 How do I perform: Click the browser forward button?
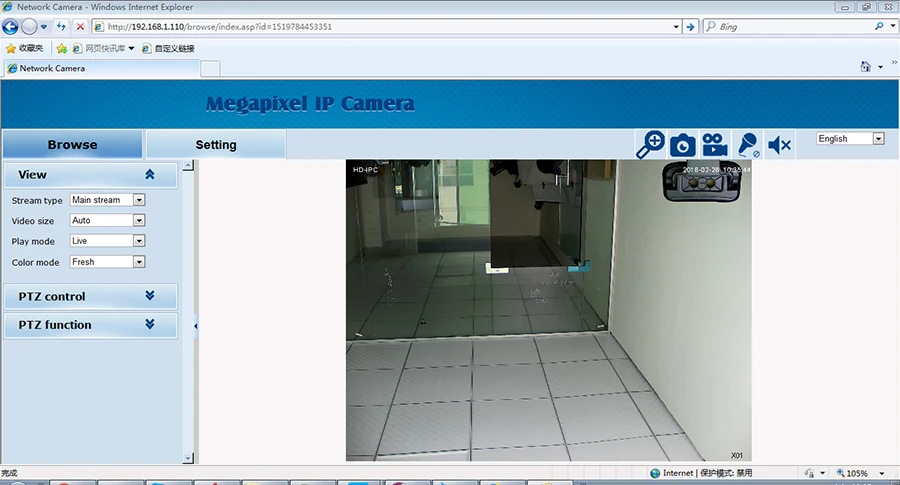pos(29,26)
